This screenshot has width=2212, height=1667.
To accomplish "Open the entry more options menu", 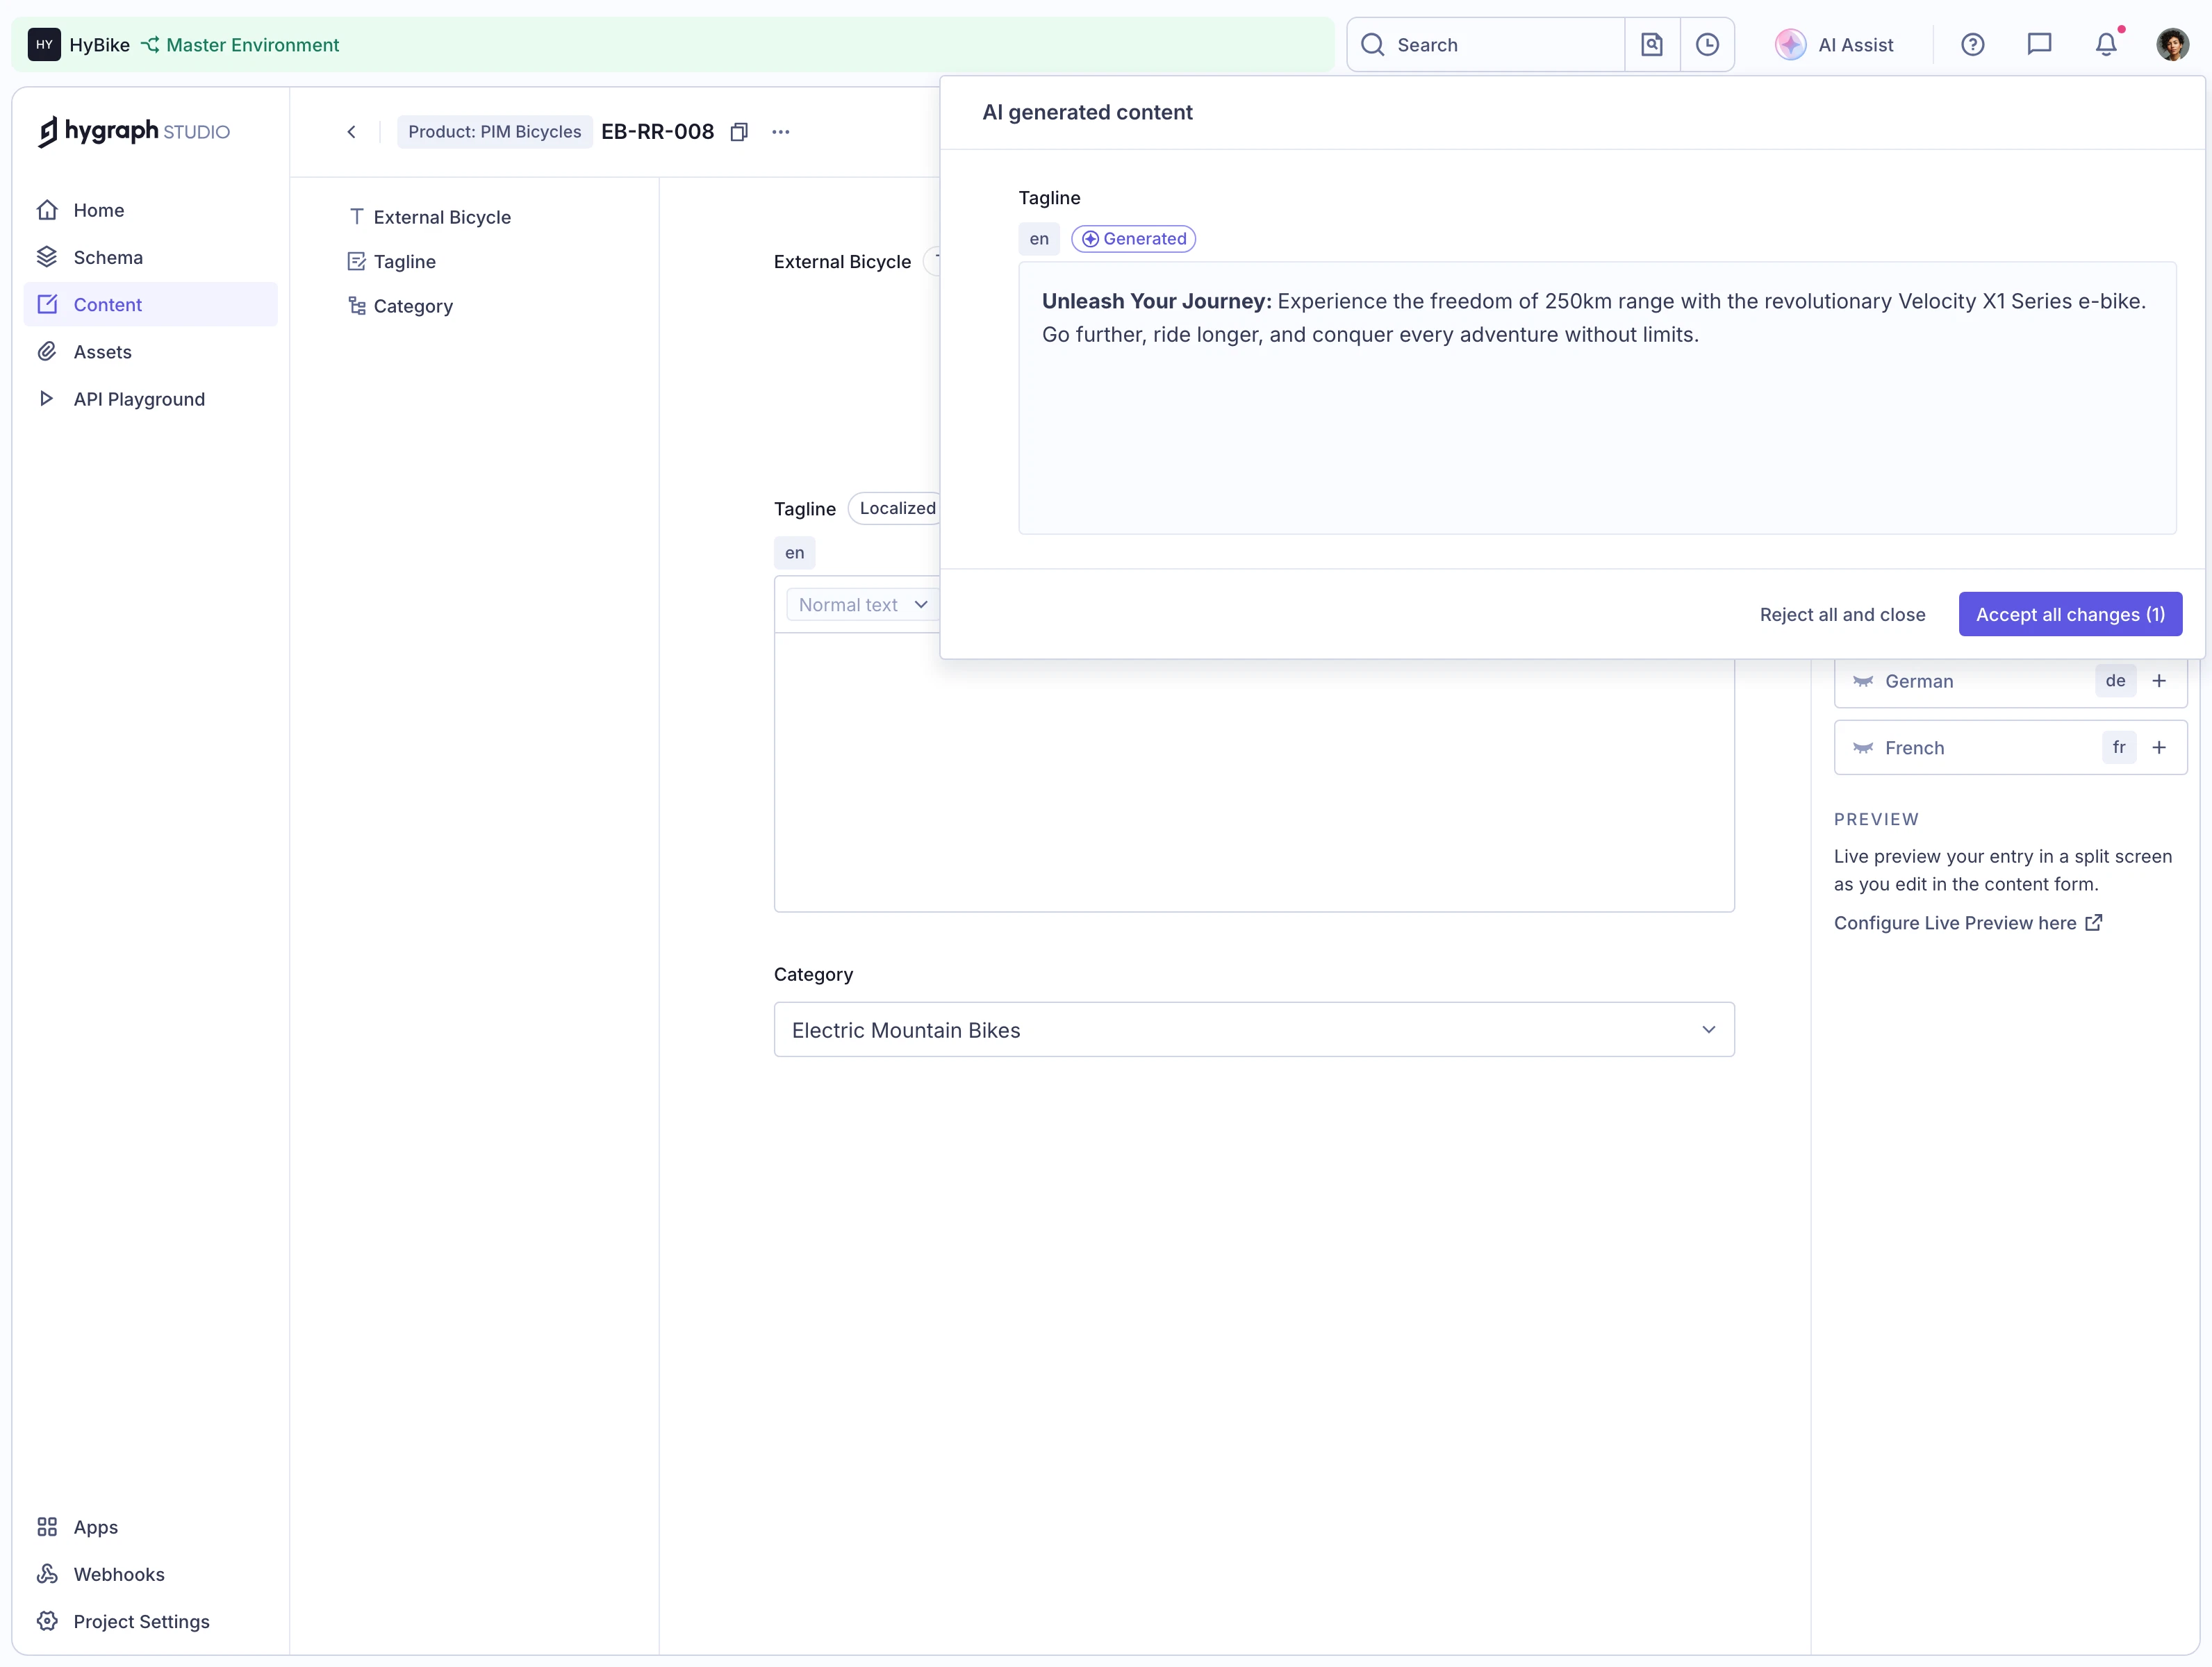I will pos(780,131).
